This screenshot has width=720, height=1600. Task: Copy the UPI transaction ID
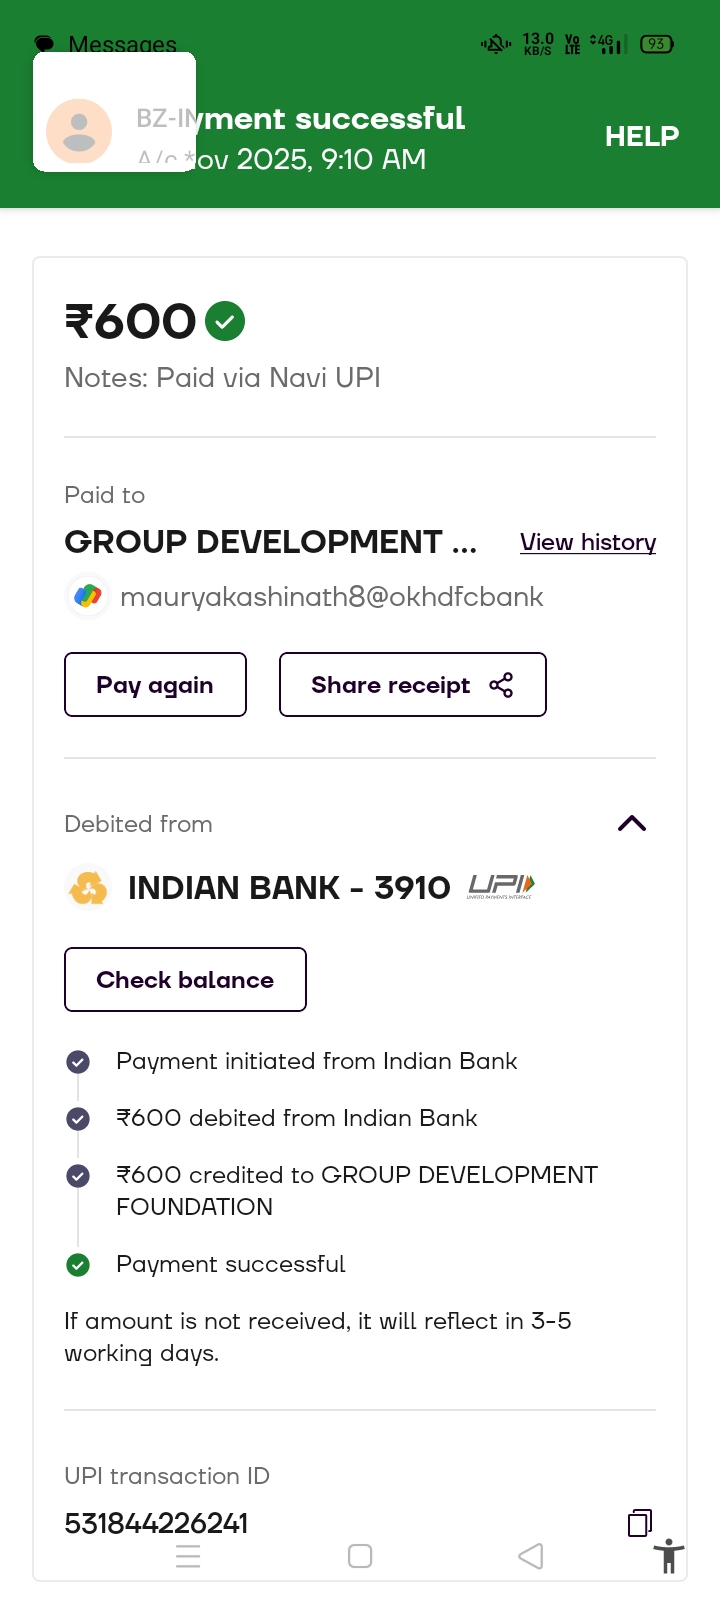(x=640, y=1523)
